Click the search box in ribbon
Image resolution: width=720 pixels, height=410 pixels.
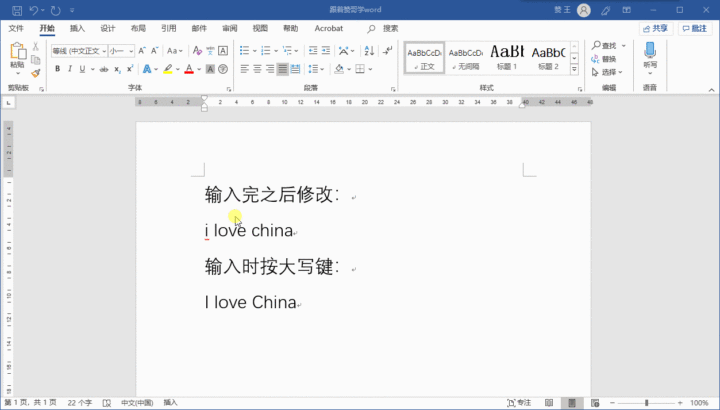point(383,28)
